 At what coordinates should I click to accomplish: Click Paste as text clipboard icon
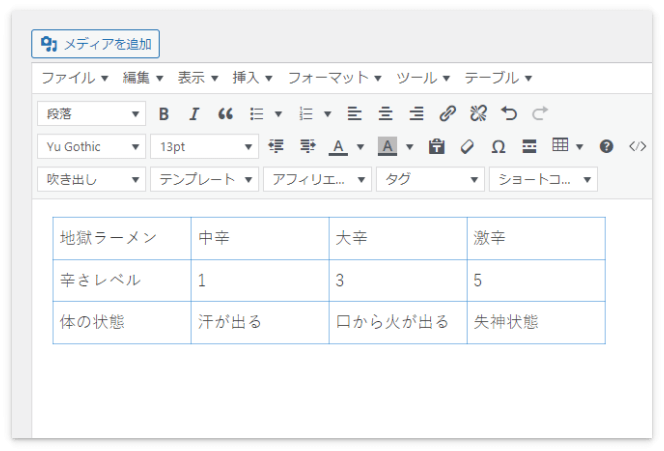[x=437, y=146]
